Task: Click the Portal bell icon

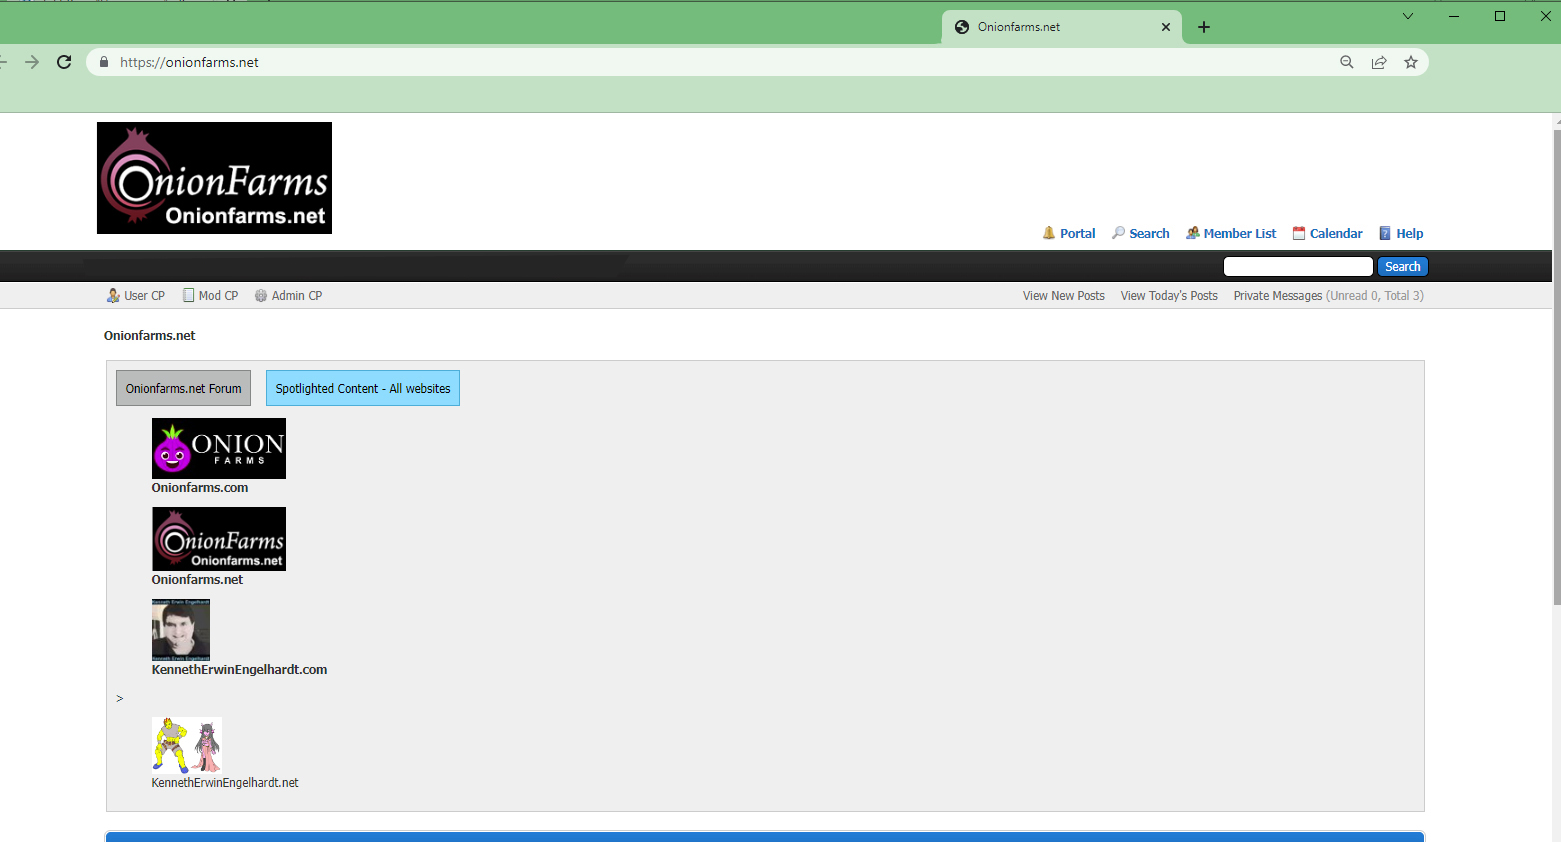Action: [1049, 233]
